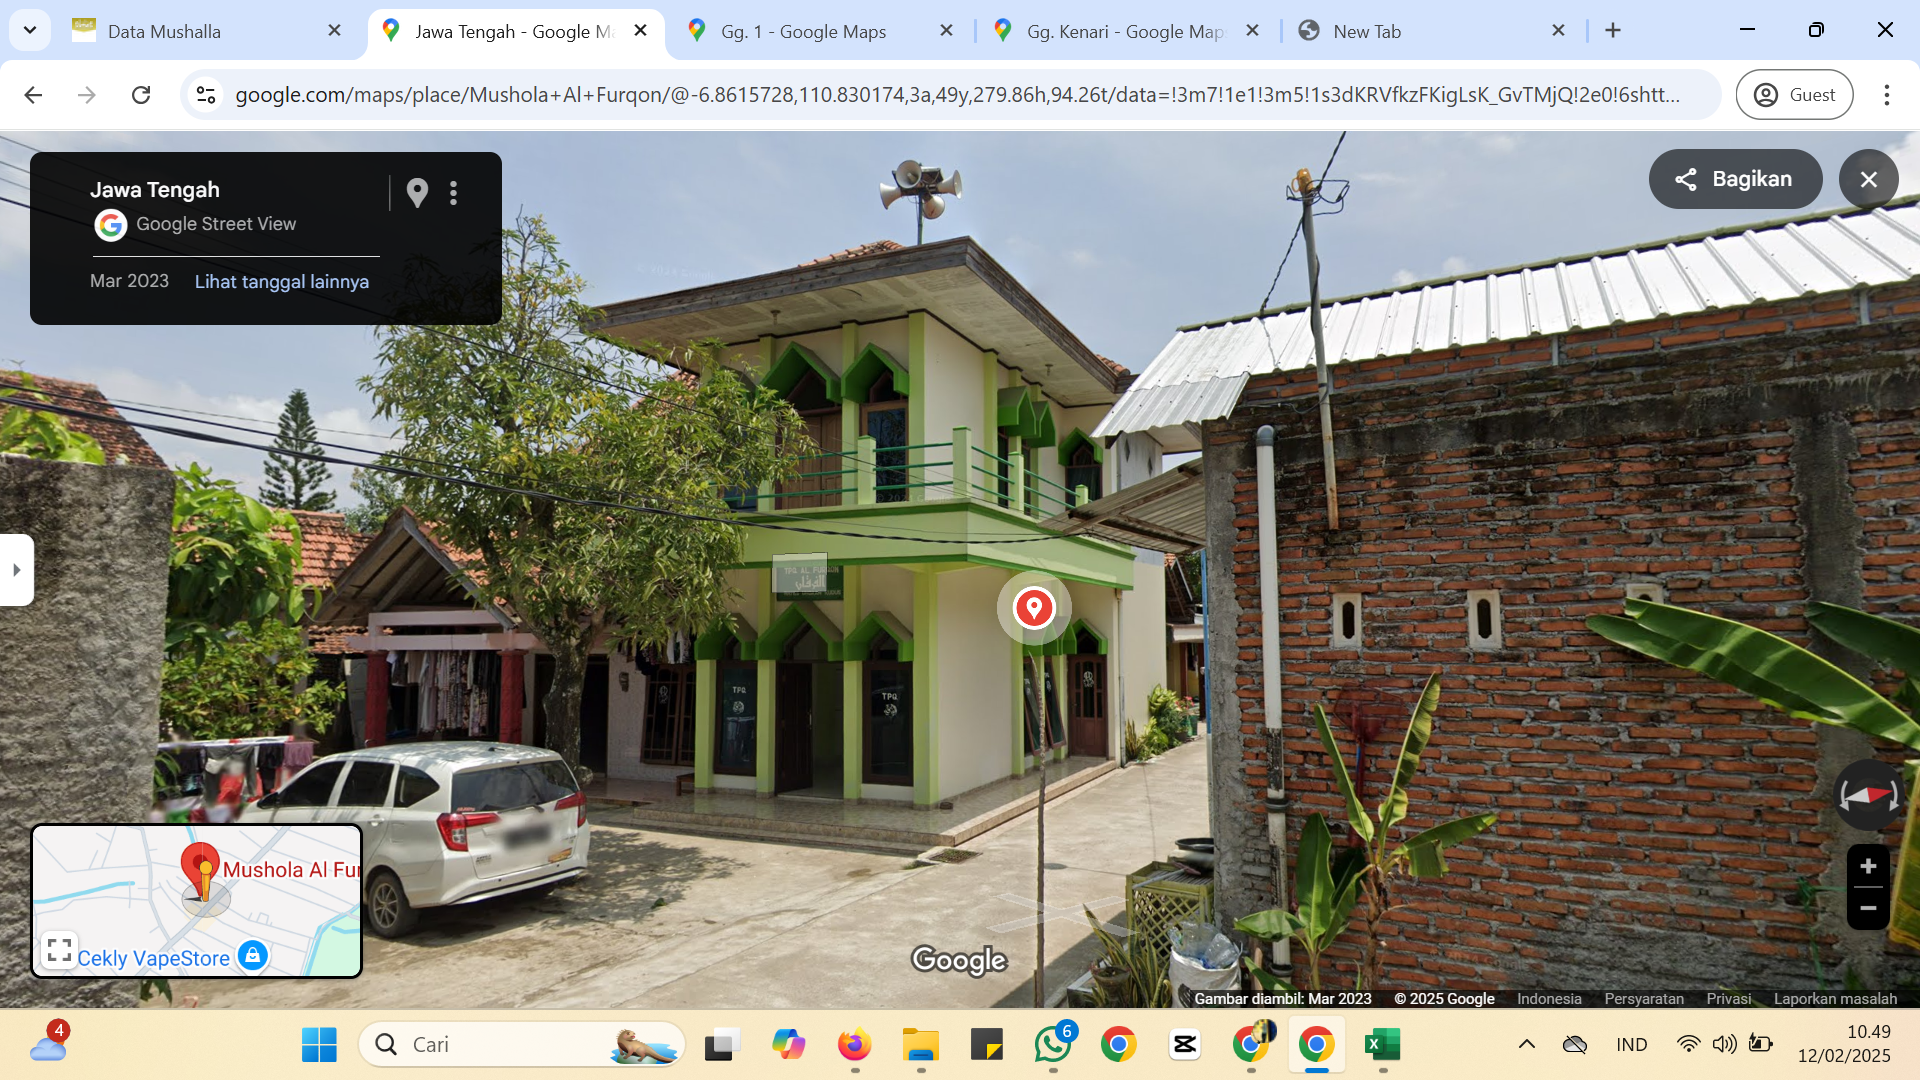Rotate view using the compass control

click(x=1868, y=796)
